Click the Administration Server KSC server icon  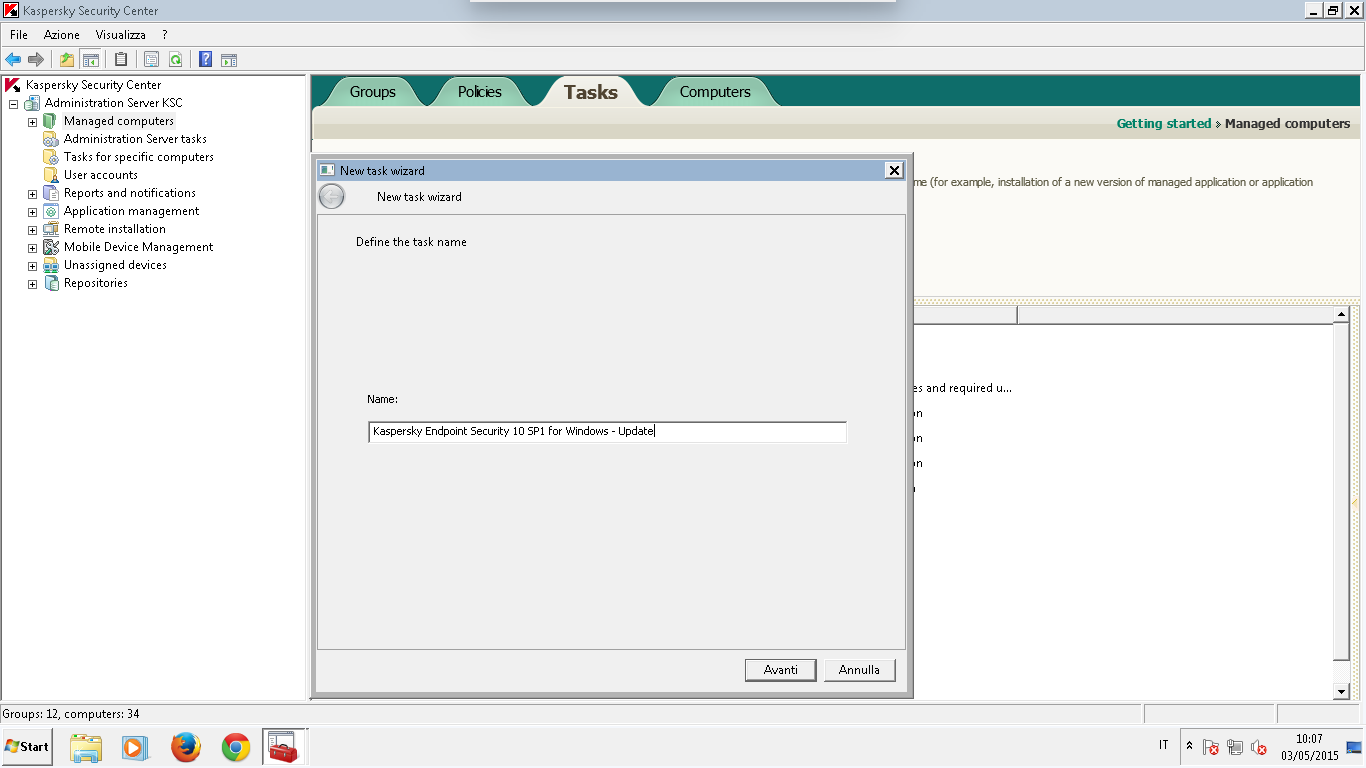tap(33, 103)
